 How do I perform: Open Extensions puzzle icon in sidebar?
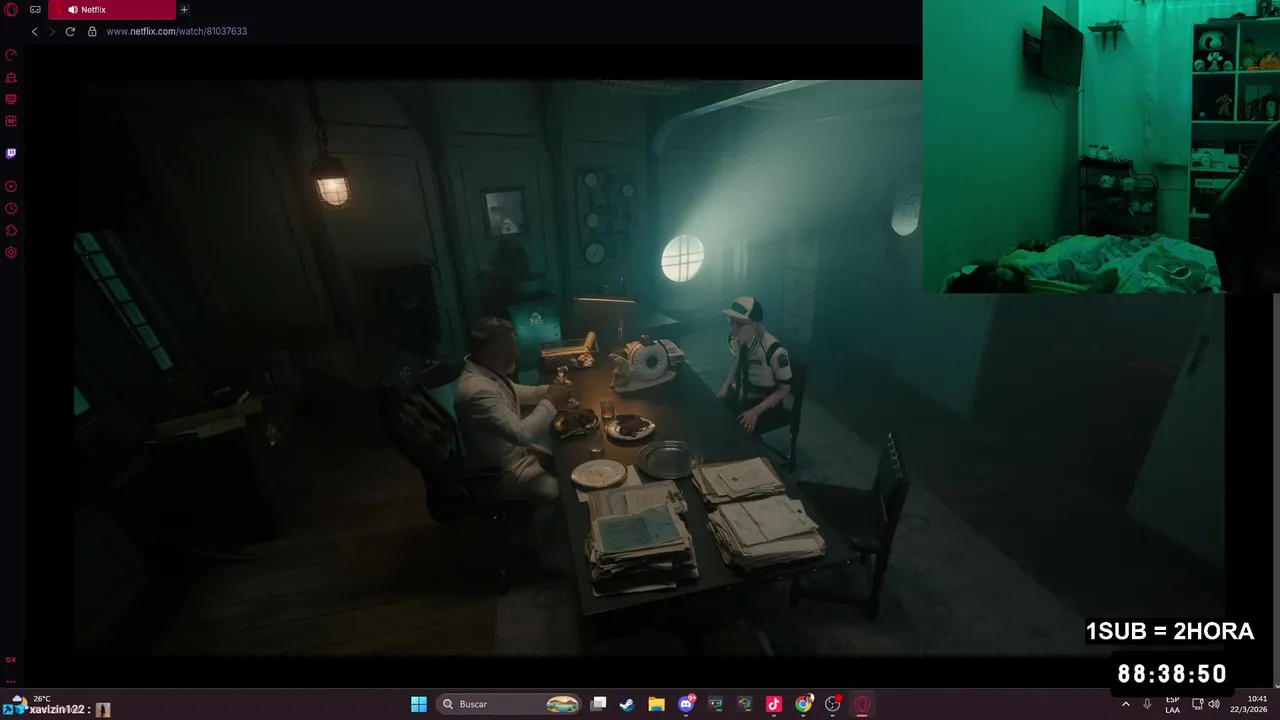tap(11, 230)
